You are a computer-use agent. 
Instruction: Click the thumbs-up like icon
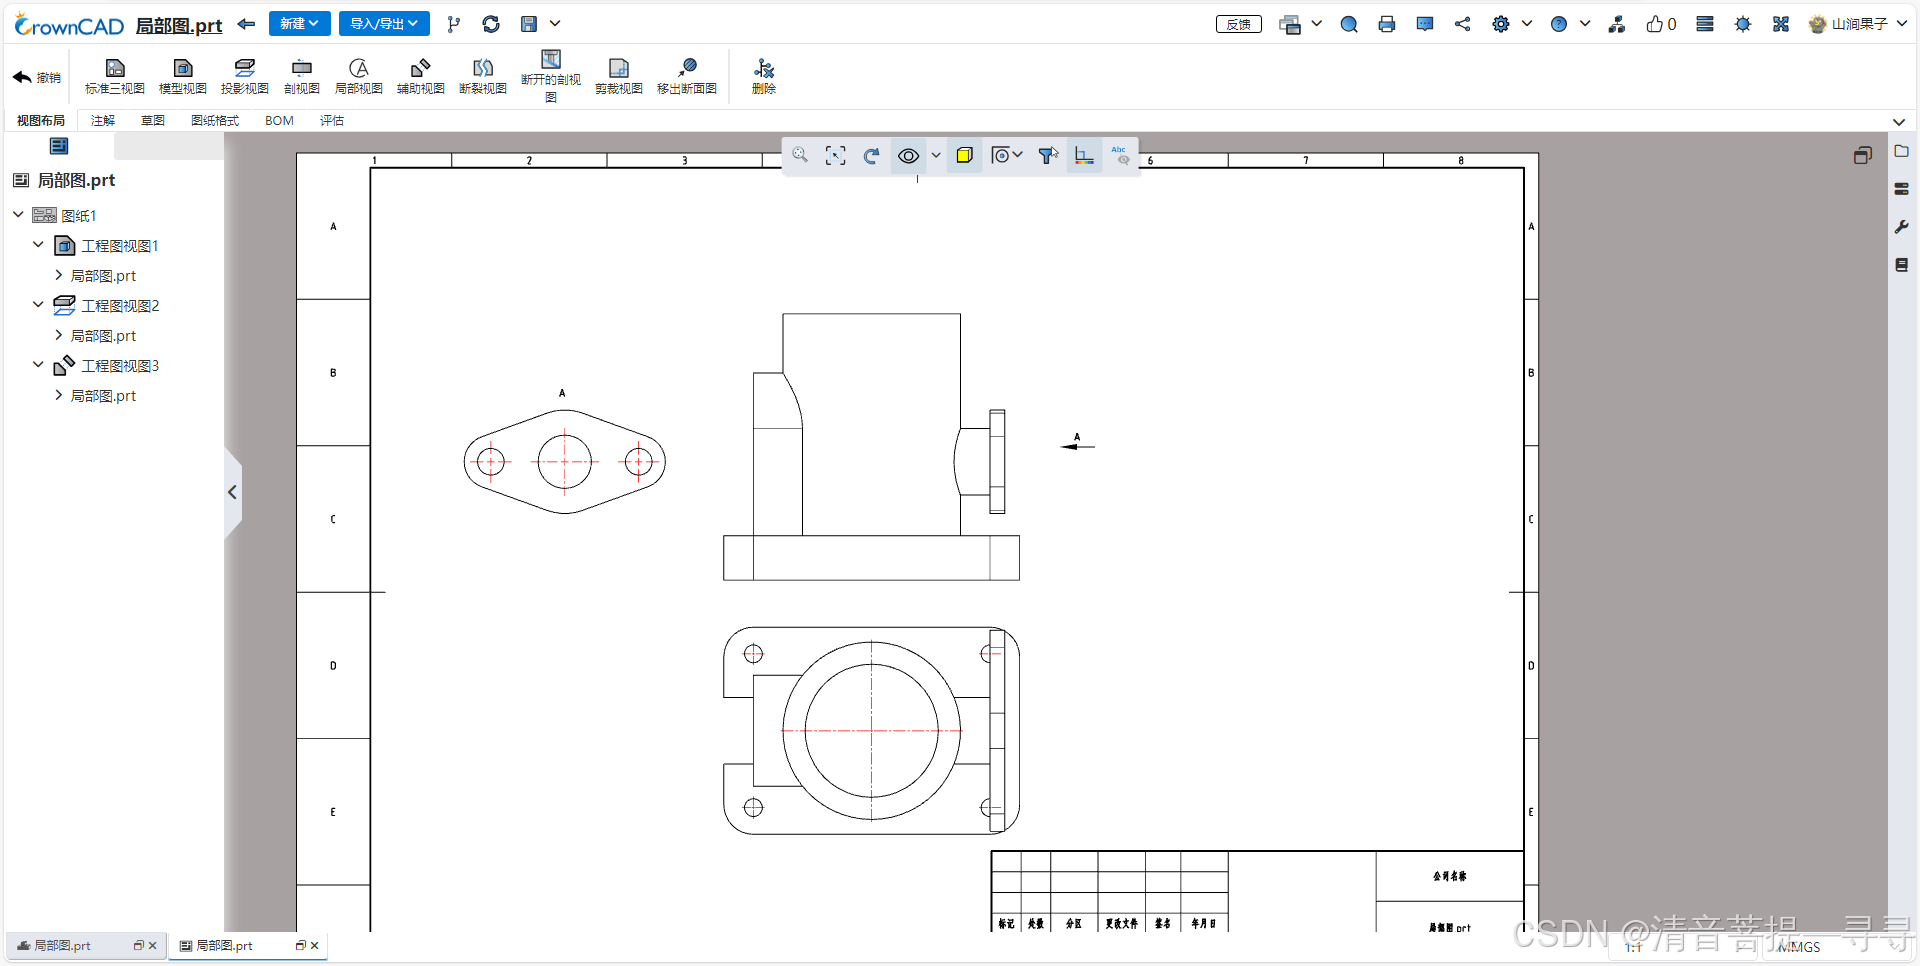pos(1654,24)
